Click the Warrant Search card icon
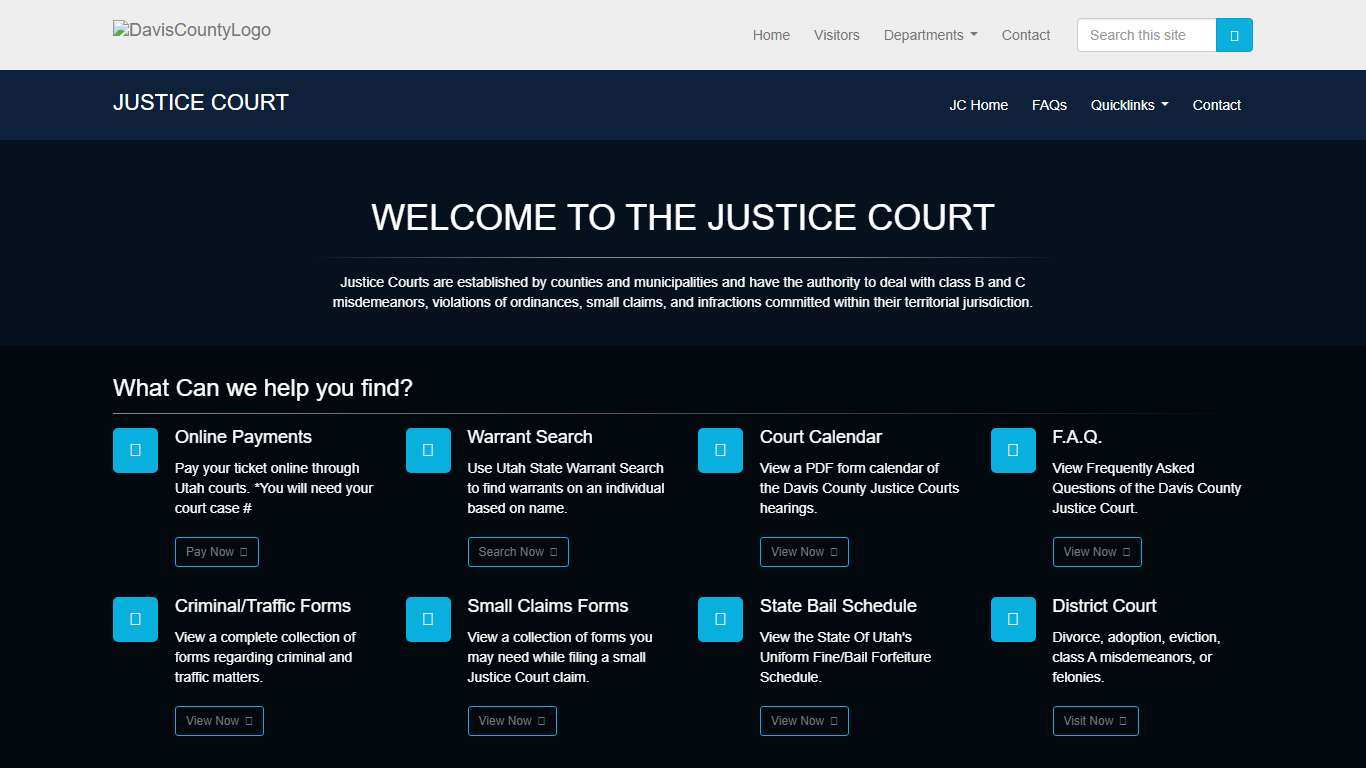Image resolution: width=1366 pixels, height=768 pixels. (428, 450)
